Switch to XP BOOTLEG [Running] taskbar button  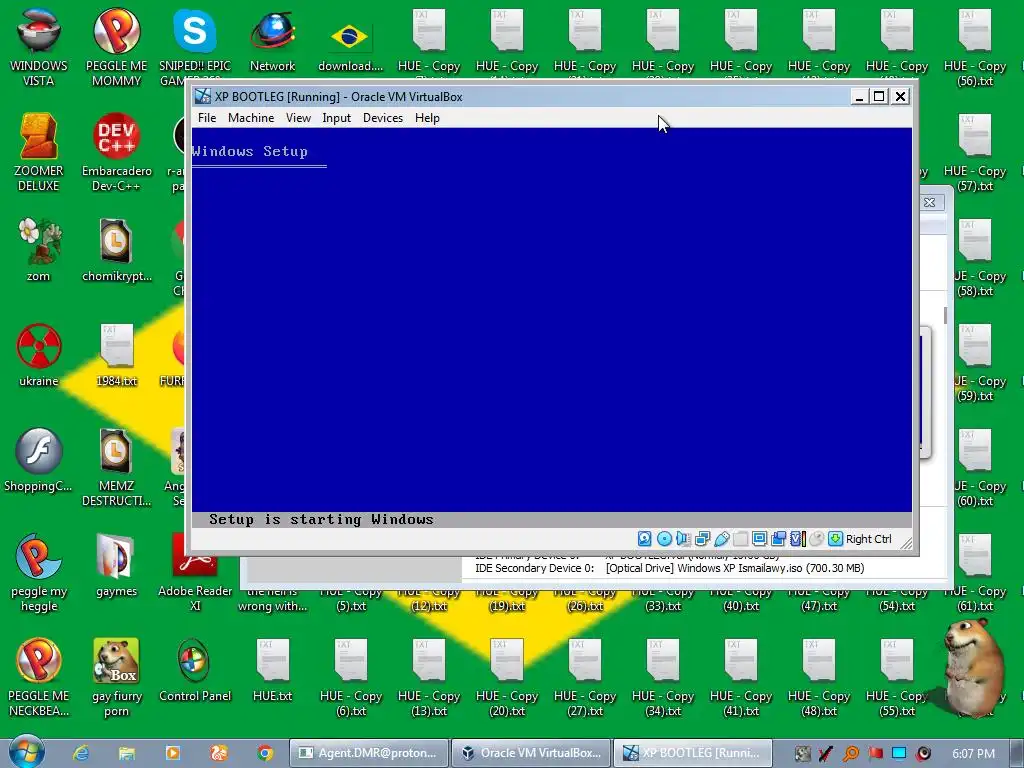pyautogui.click(x=693, y=753)
